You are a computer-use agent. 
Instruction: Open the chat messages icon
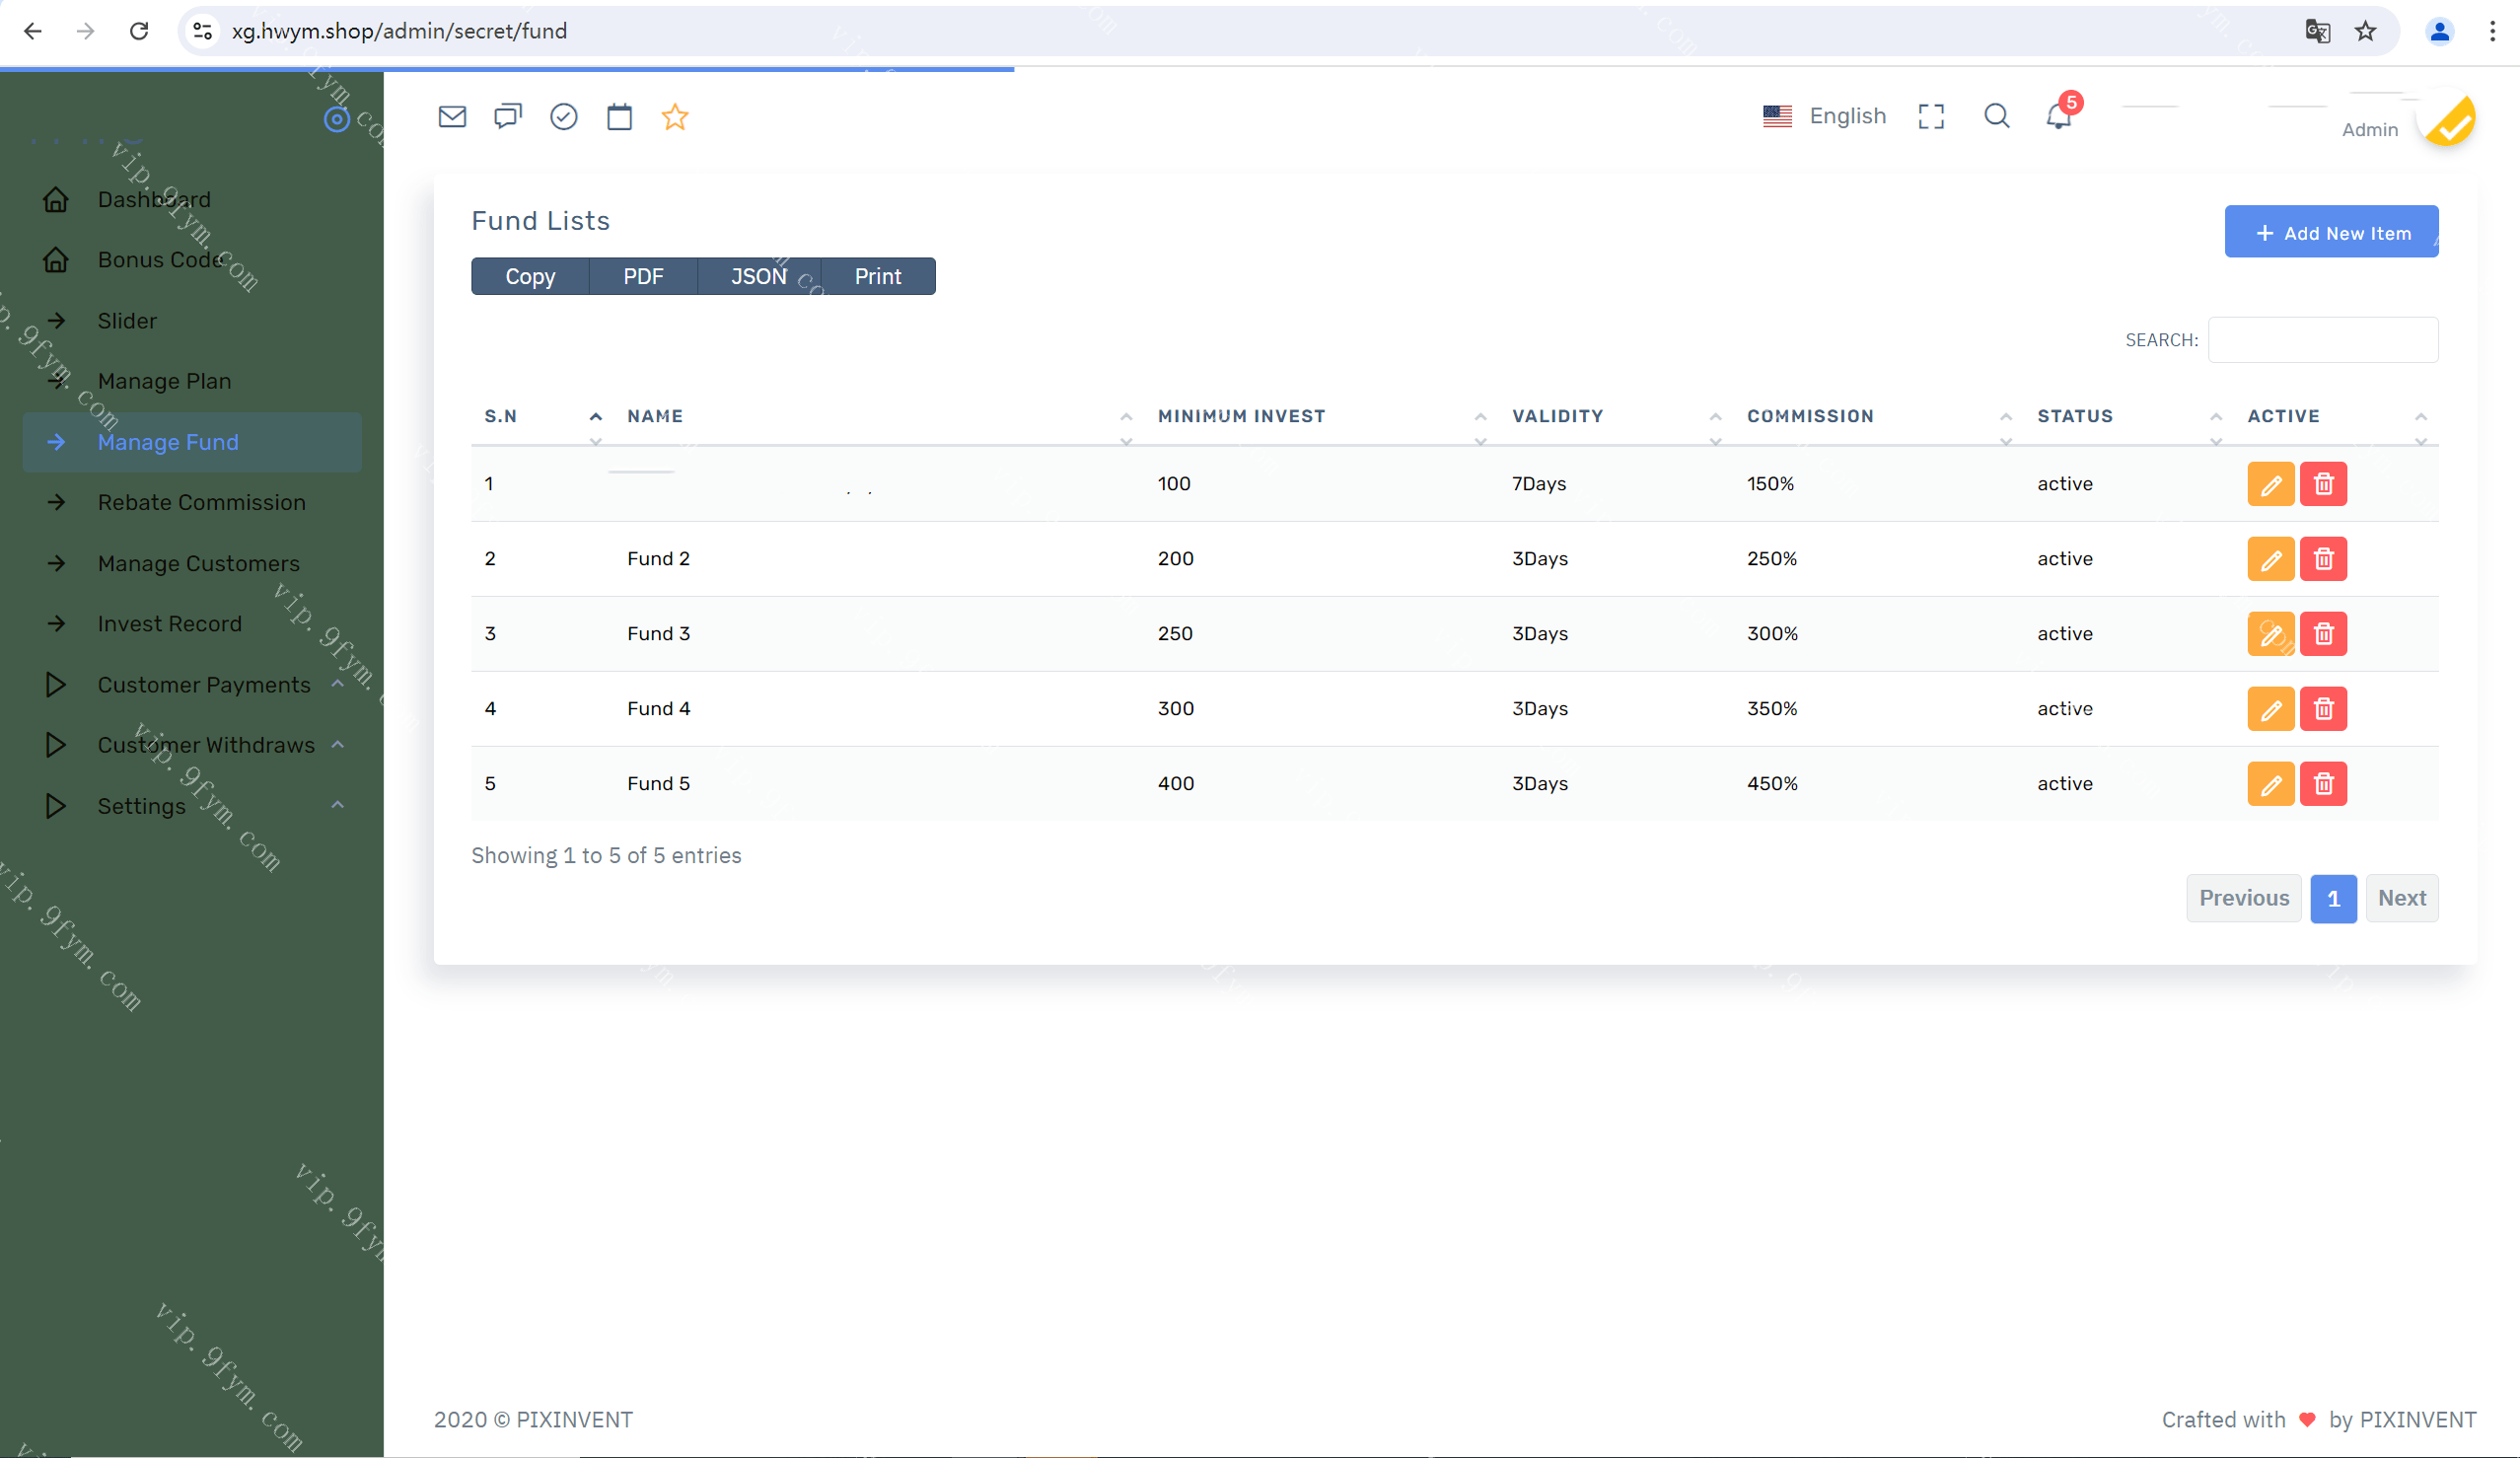tap(508, 117)
